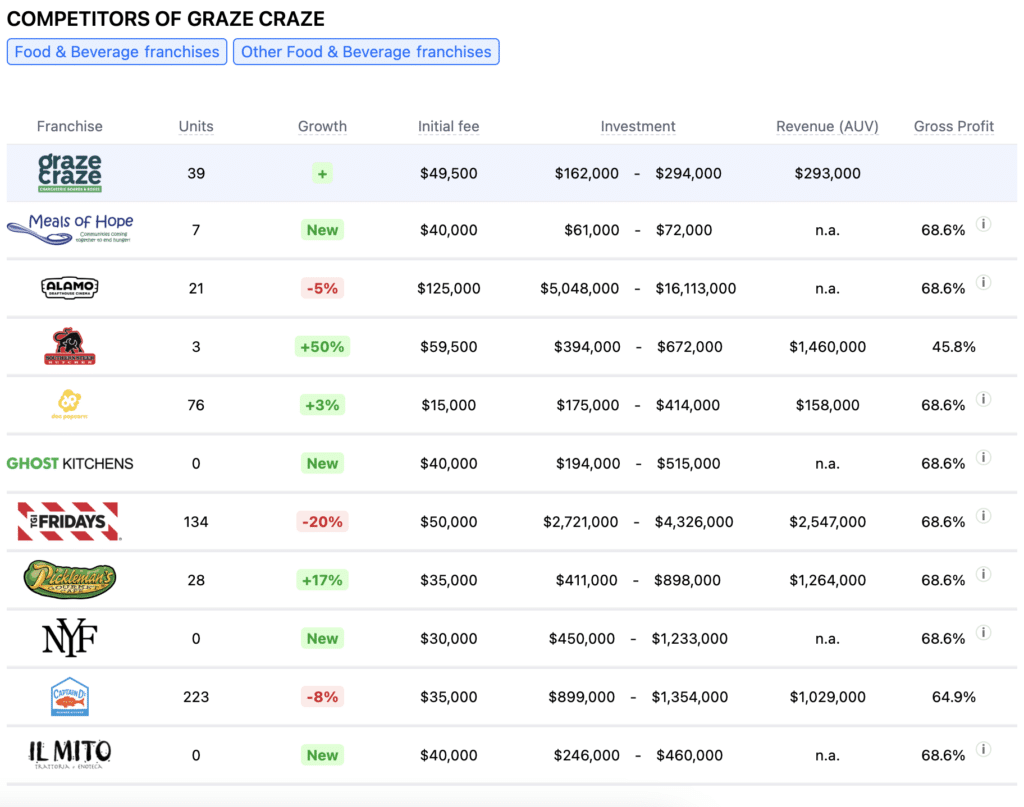Click the $16,113,000 investment value

point(696,288)
